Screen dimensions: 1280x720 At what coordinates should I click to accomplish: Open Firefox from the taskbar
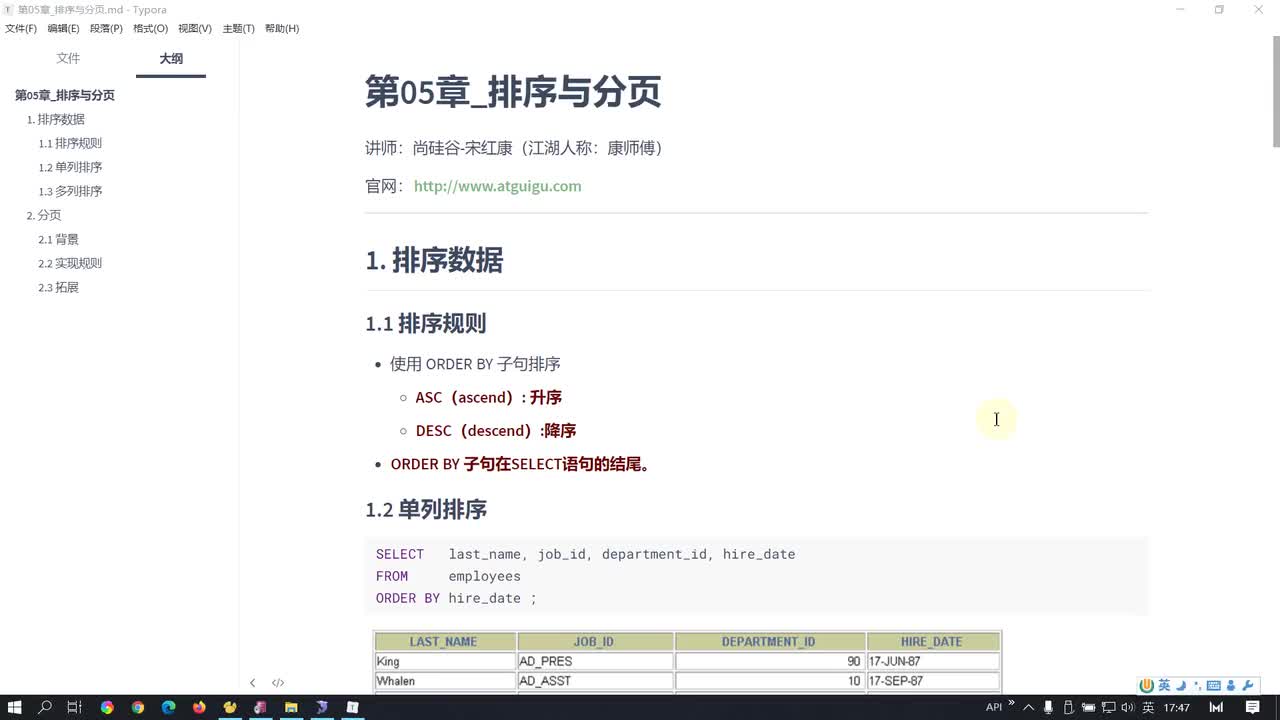click(x=199, y=707)
